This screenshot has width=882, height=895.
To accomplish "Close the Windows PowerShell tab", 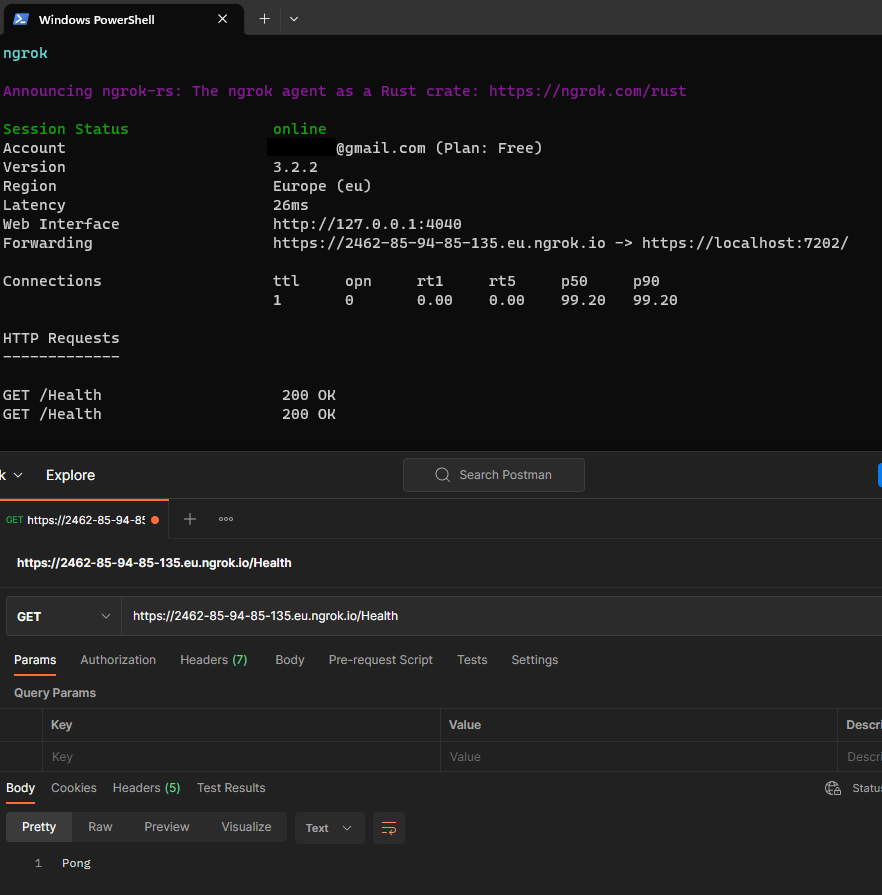I will point(223,19).
